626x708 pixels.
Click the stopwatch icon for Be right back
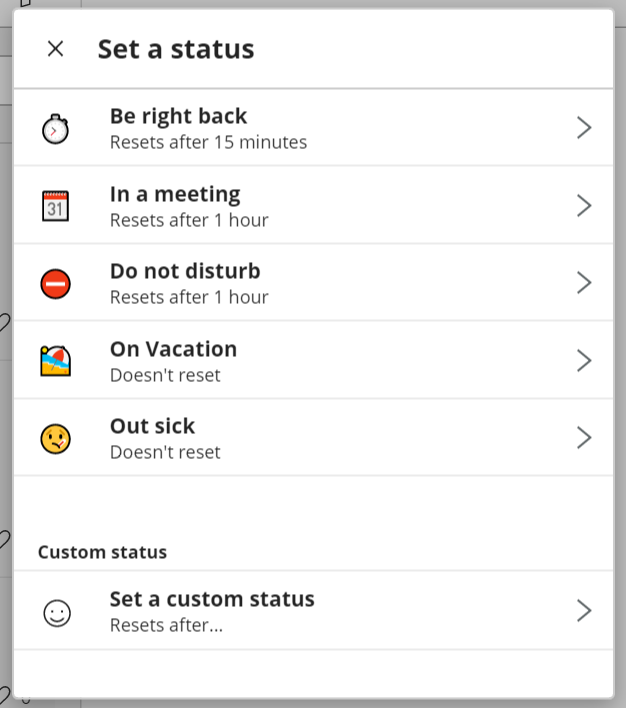pyautogui.click(x=56, y=129)
